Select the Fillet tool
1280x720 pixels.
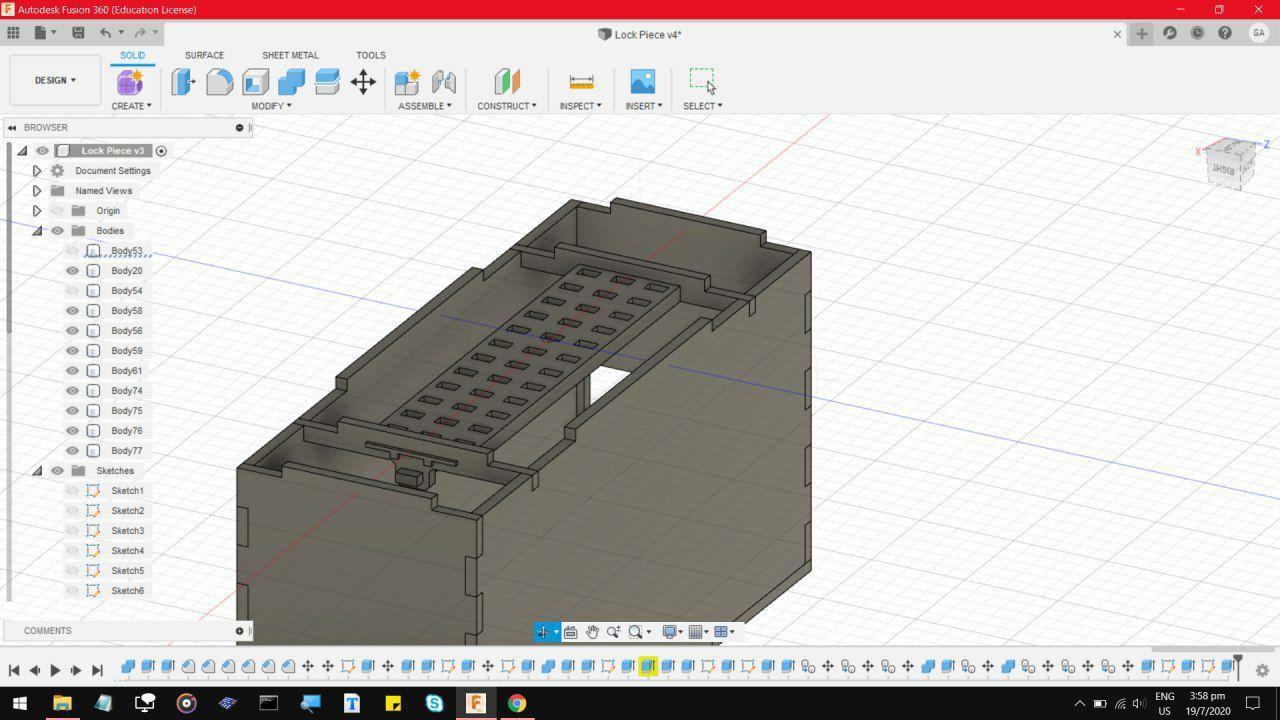pos(219,82)
